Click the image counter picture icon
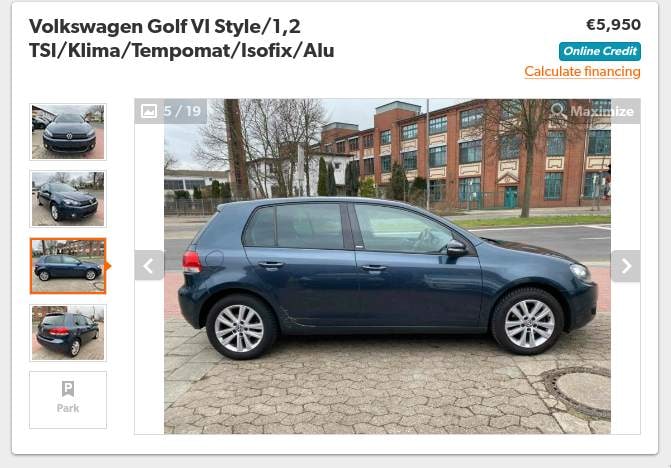The width and height of the screenshot is (671, 468). (149, 111)
